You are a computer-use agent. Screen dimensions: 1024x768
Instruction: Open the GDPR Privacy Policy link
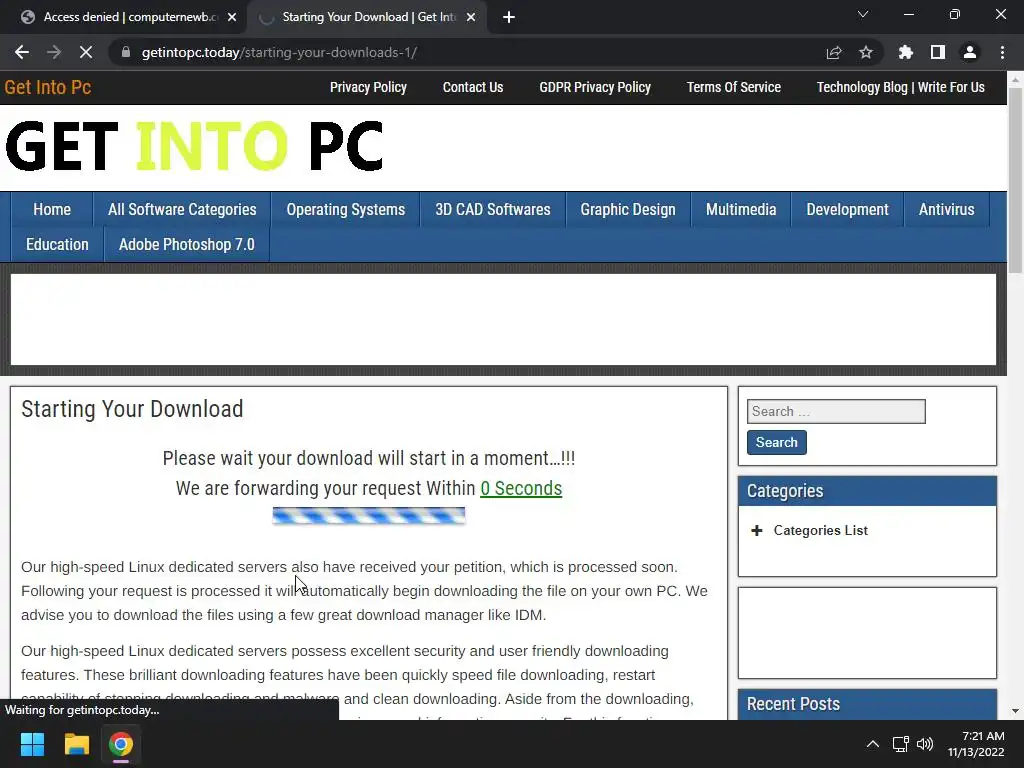(x=595, y=87)
